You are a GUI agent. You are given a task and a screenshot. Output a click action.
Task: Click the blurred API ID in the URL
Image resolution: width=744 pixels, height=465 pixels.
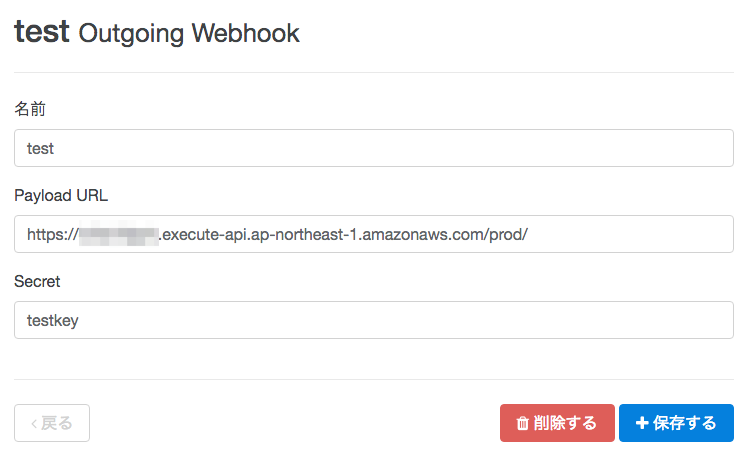pos(119,234)
